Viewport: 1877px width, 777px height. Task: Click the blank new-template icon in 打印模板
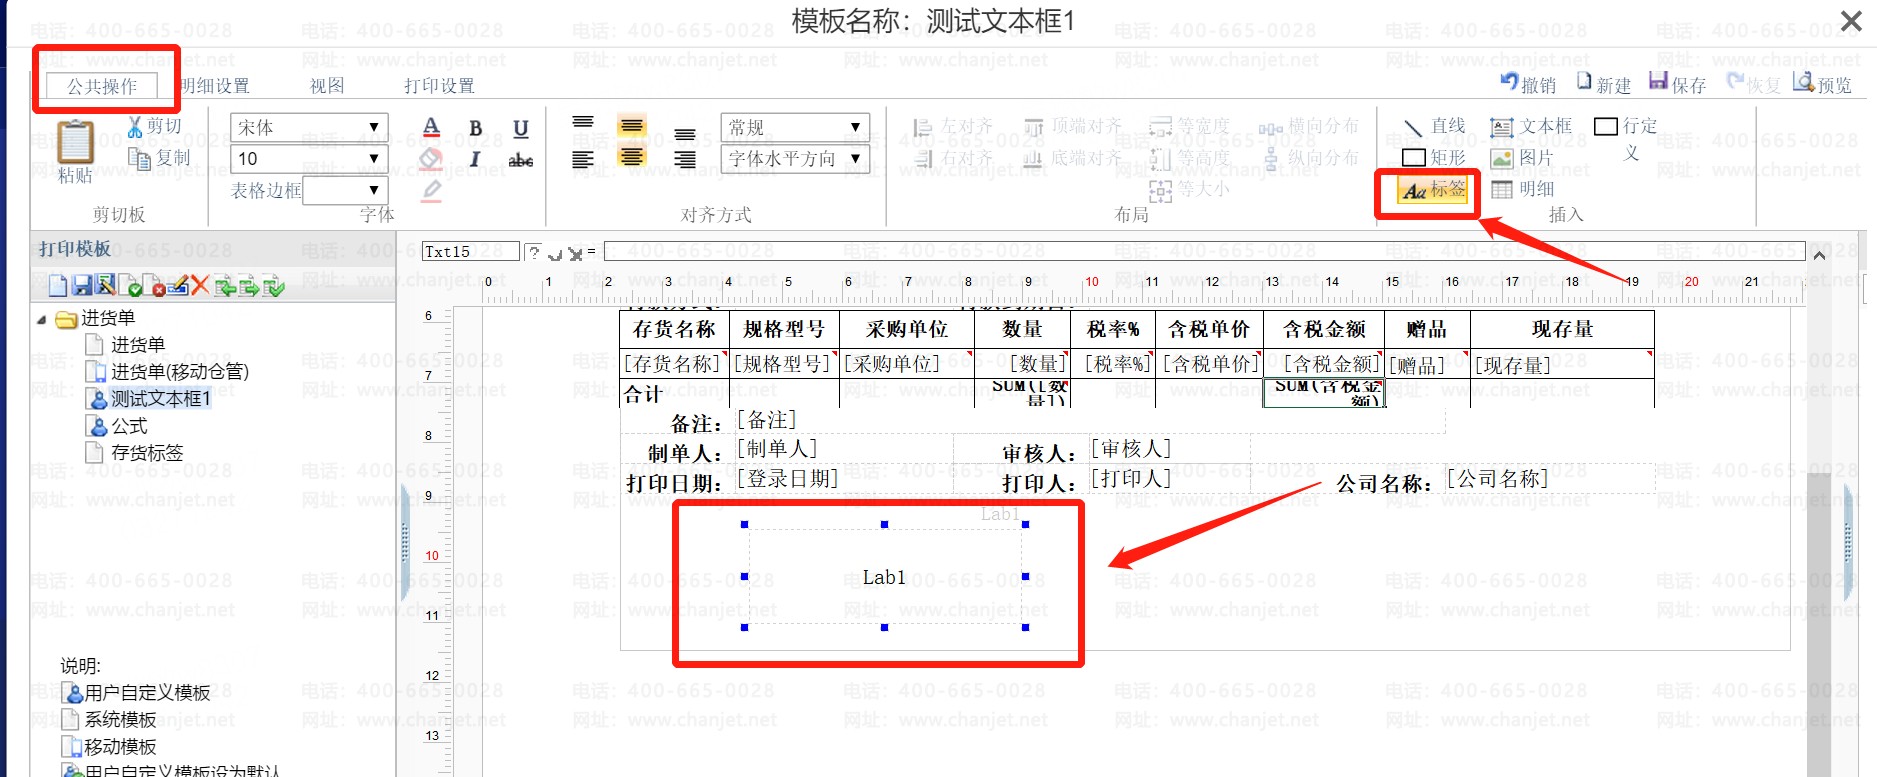[58, 286]
